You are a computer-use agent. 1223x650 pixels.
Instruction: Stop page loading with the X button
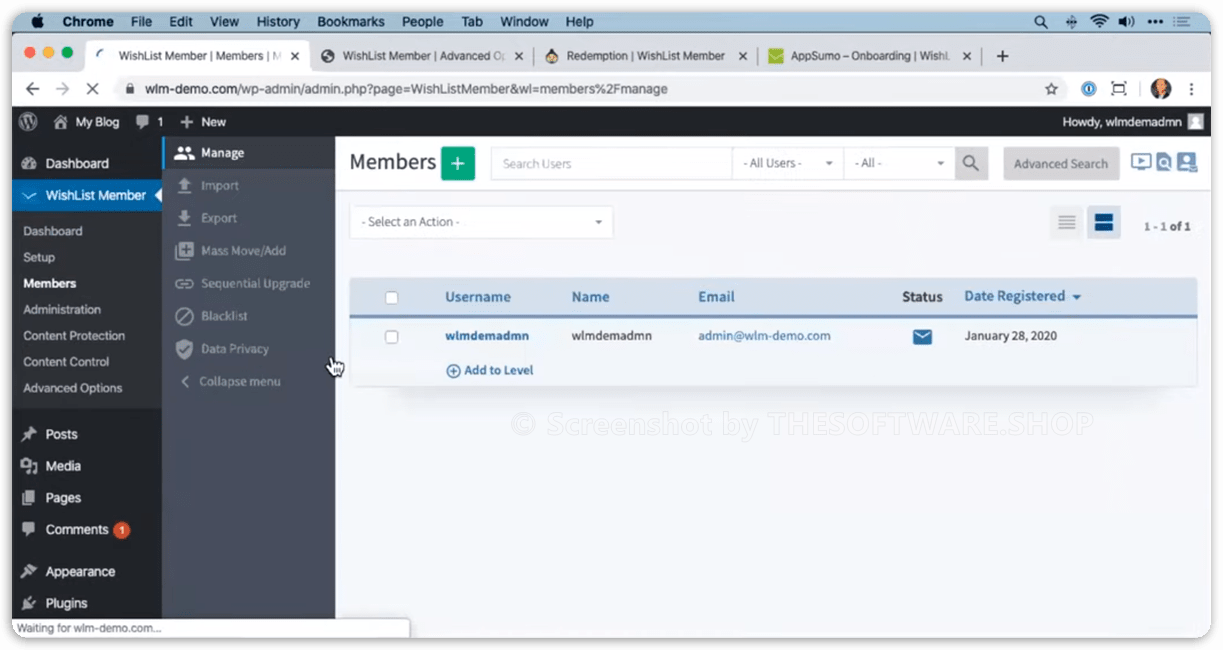(x=91, y=89)
